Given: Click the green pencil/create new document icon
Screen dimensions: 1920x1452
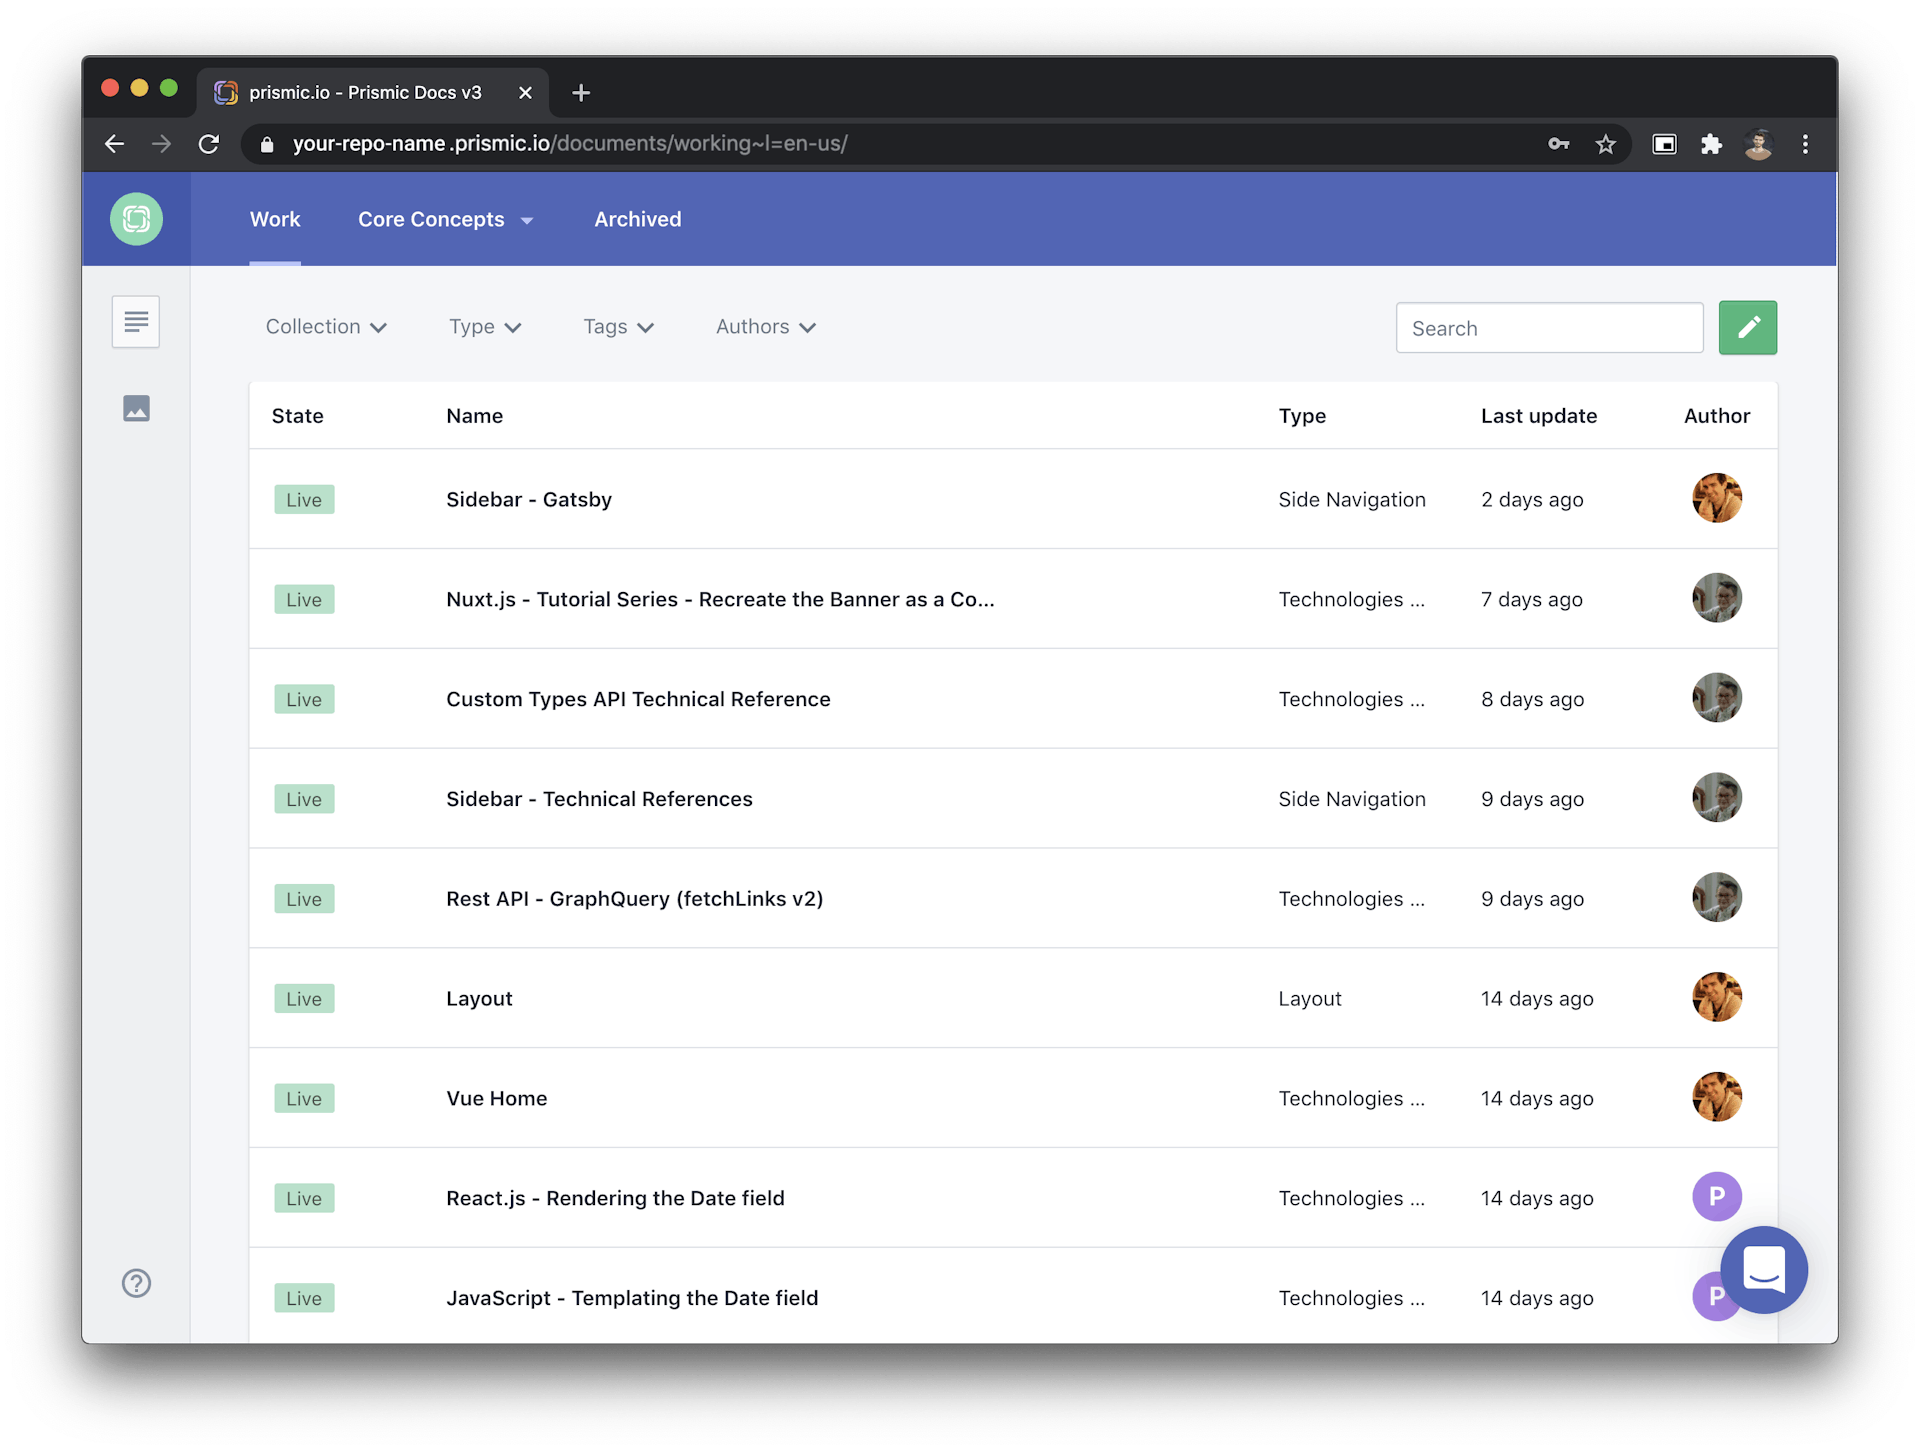Looking at the screenshot, I should pyautogui.click(x=1749, y=326).
